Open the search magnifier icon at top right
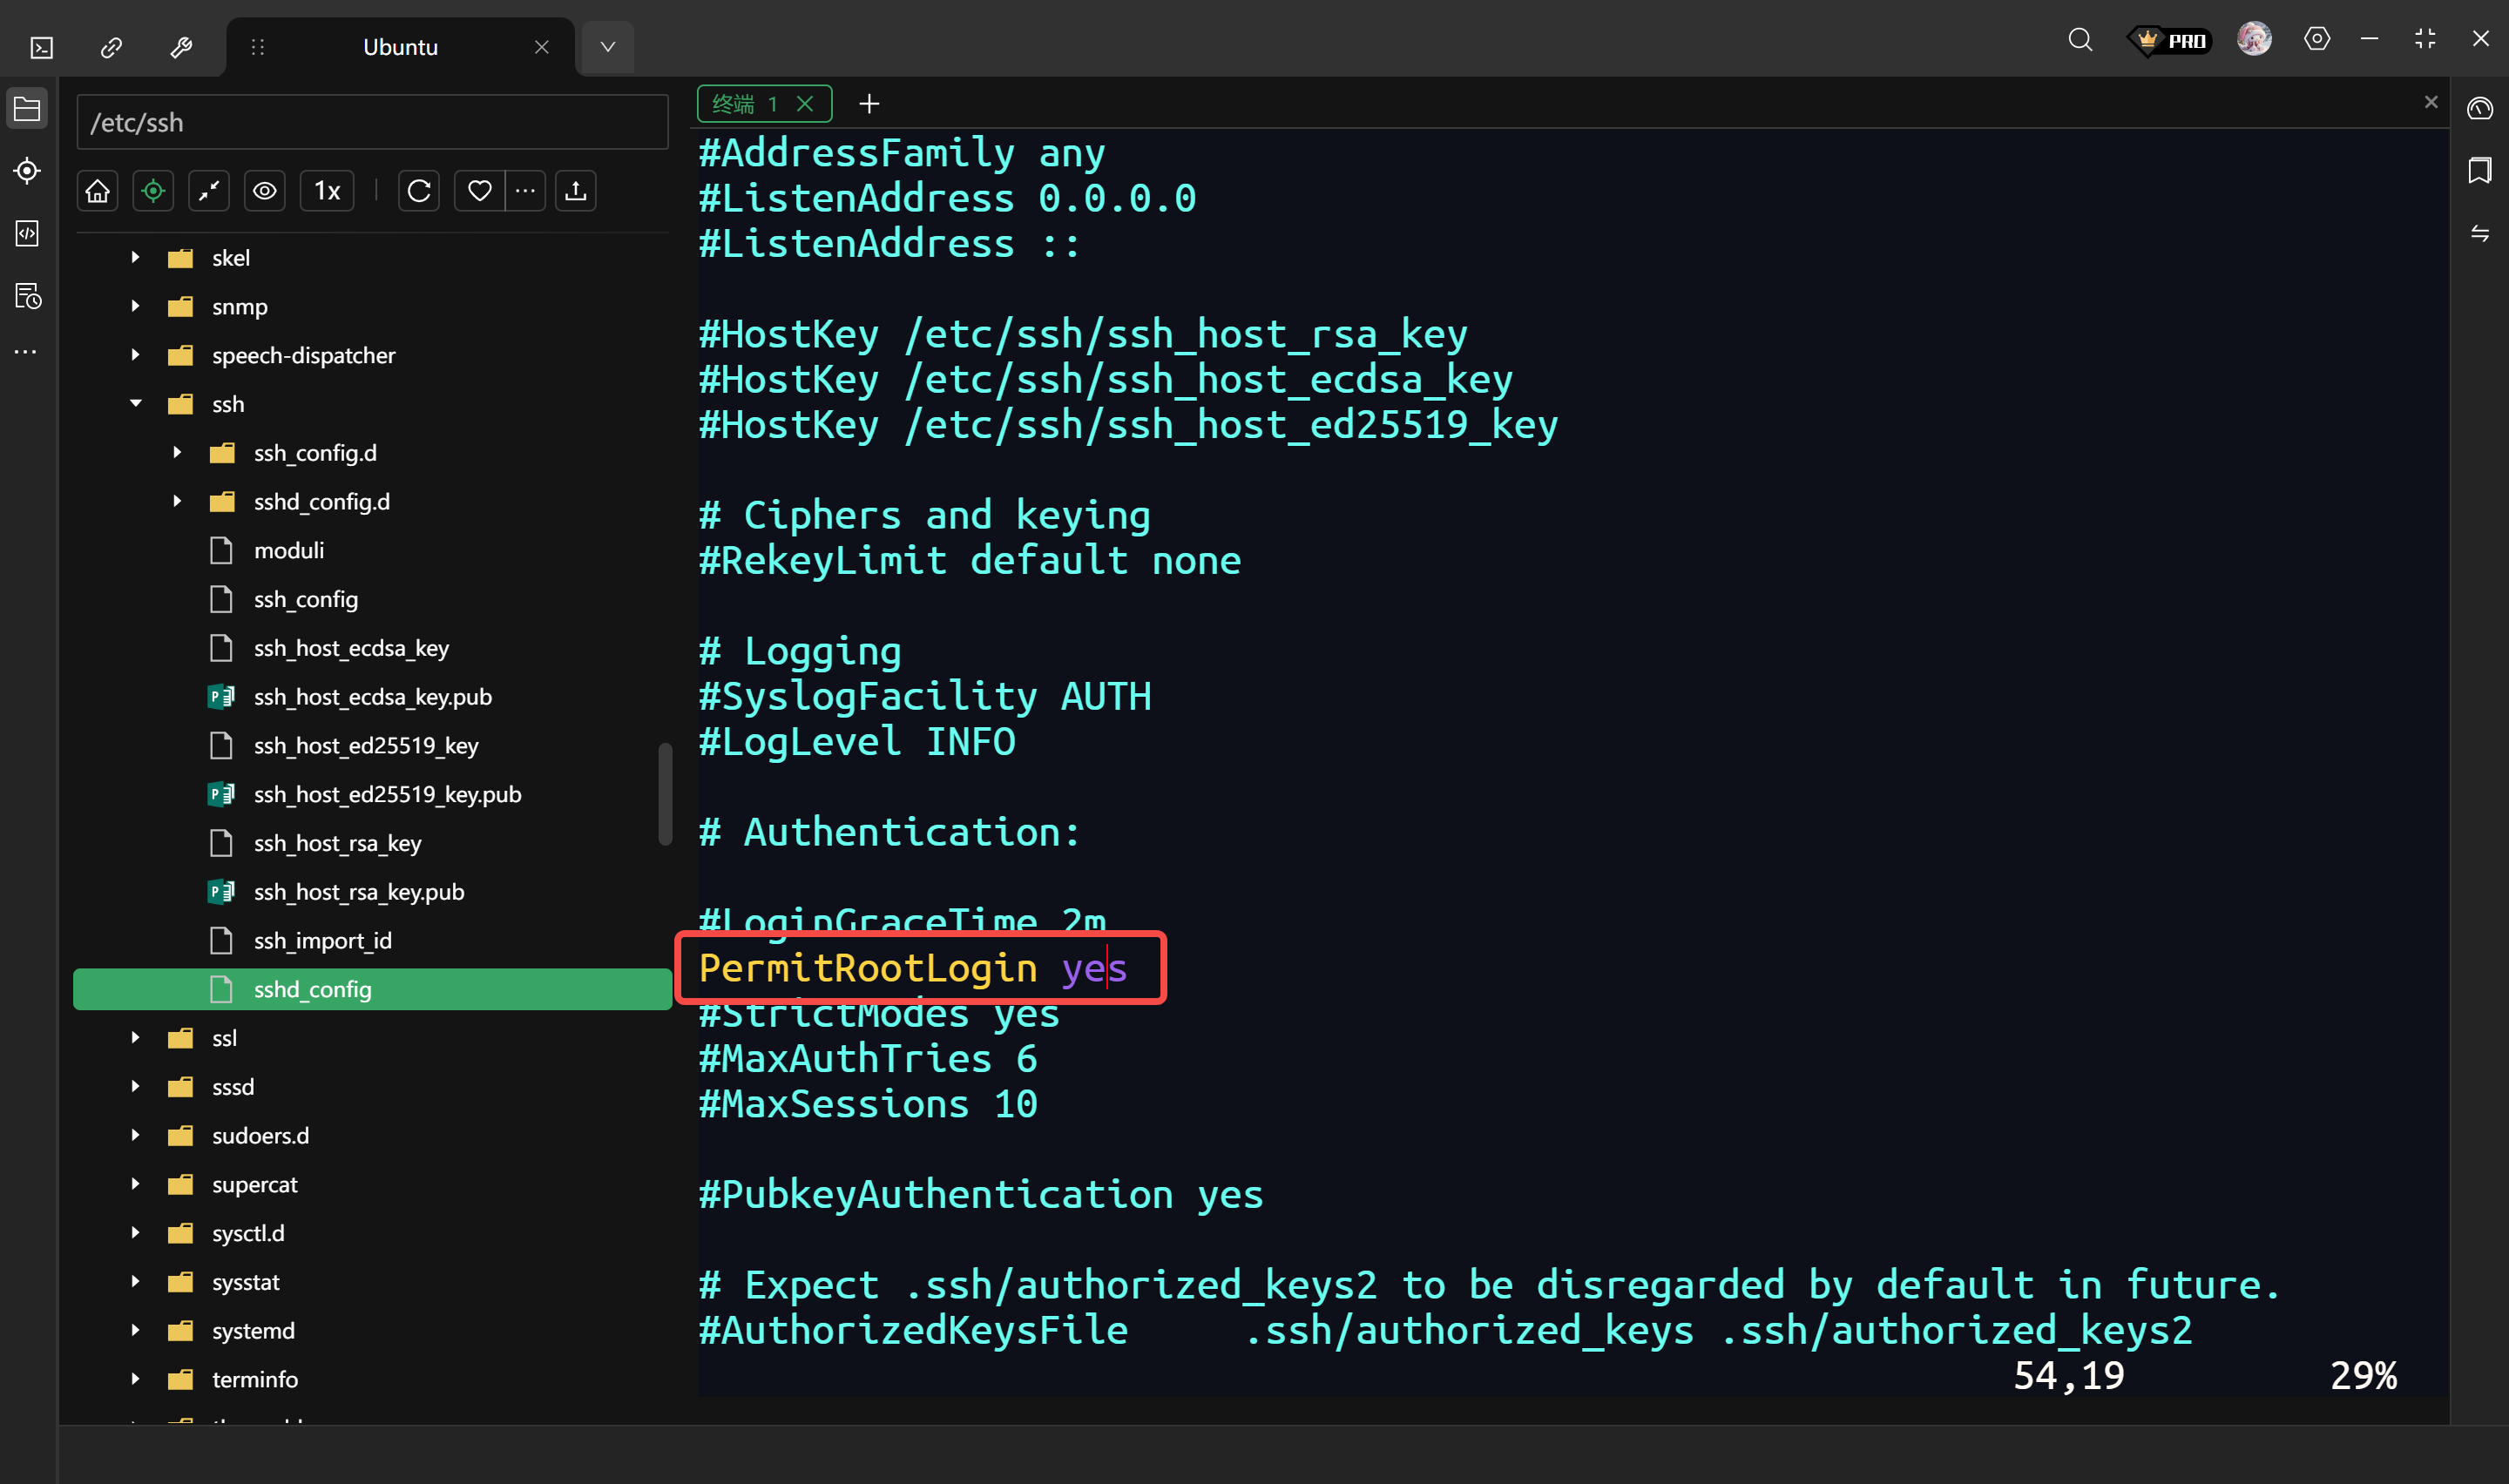 [x=2080, y=40]
